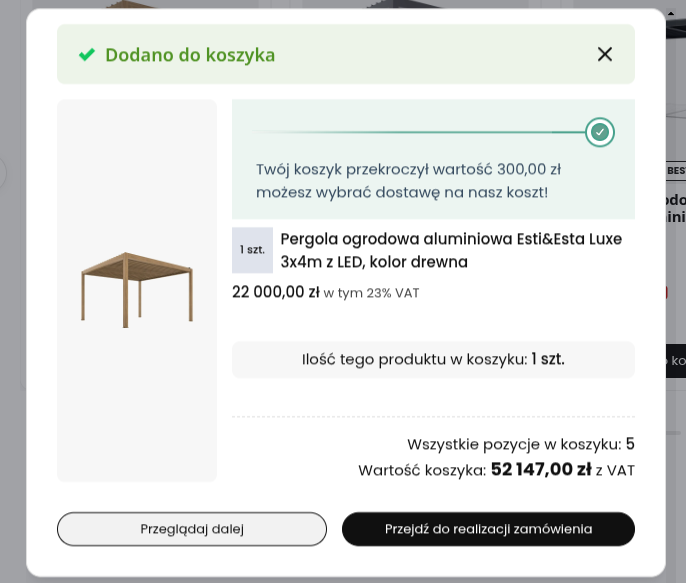Select Przeglądaj dalej to continue shopping

pos(192,529)
